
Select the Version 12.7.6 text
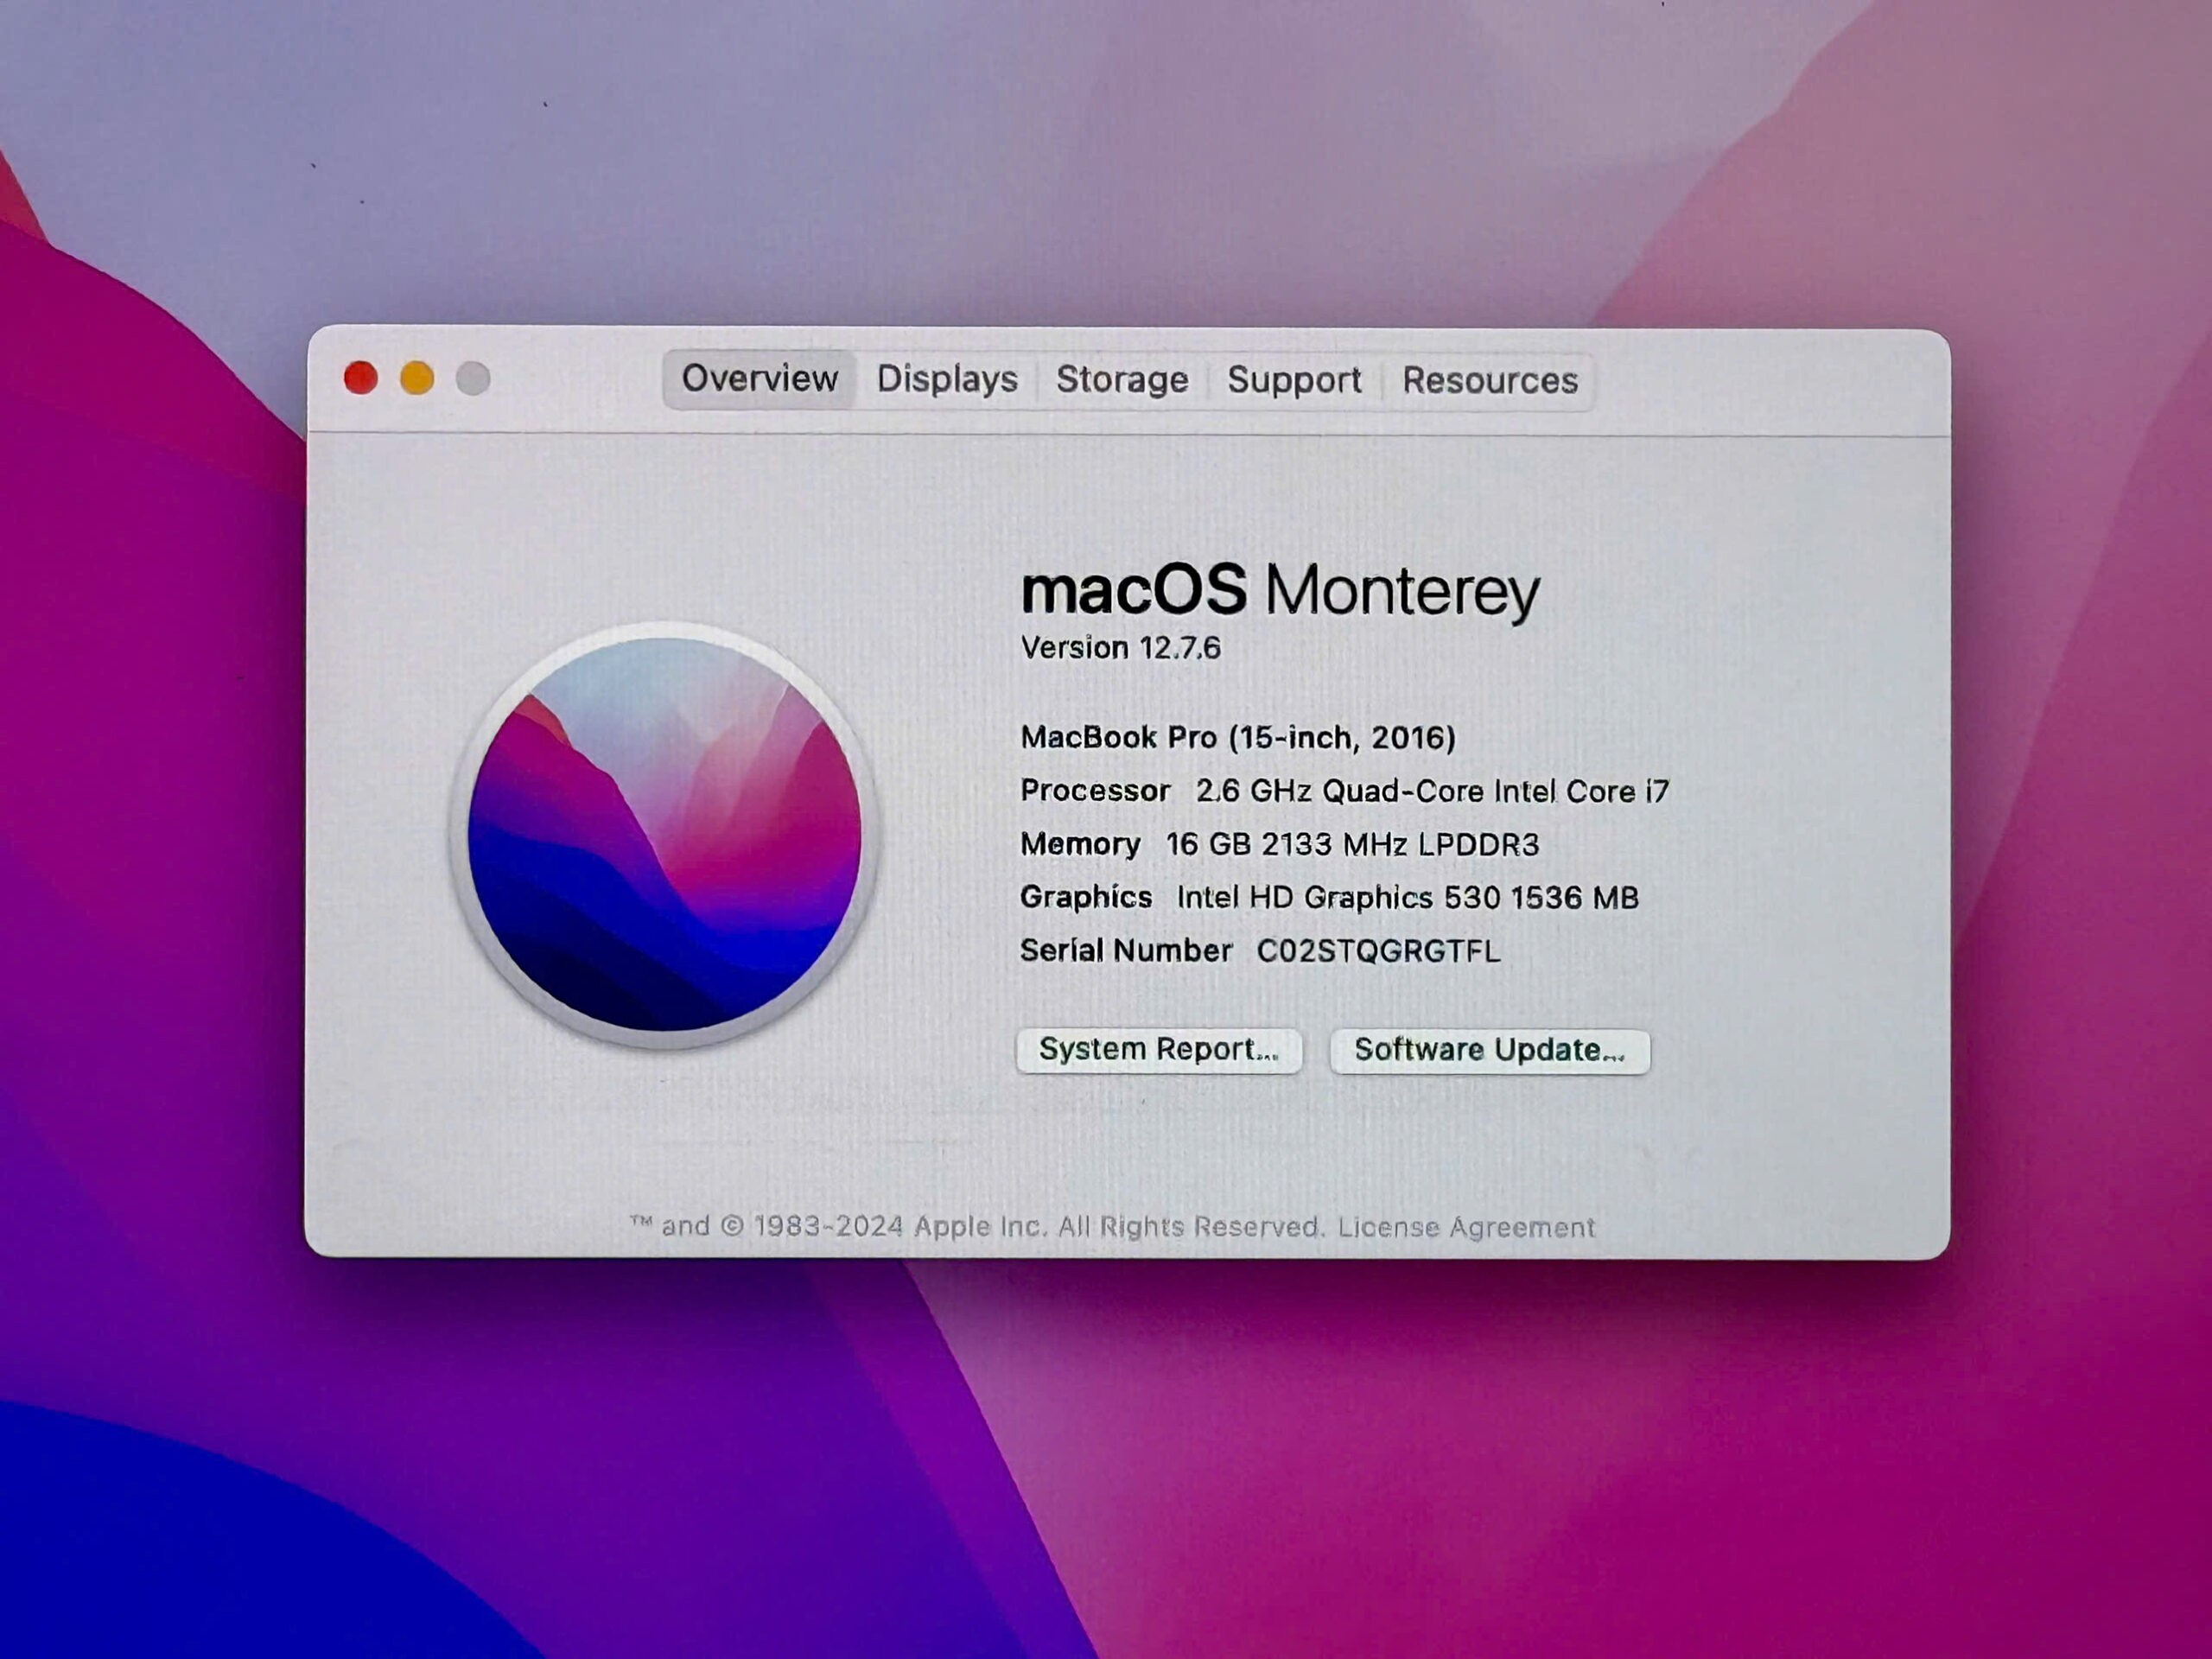pyautogui.click(x=1120, y=648)
